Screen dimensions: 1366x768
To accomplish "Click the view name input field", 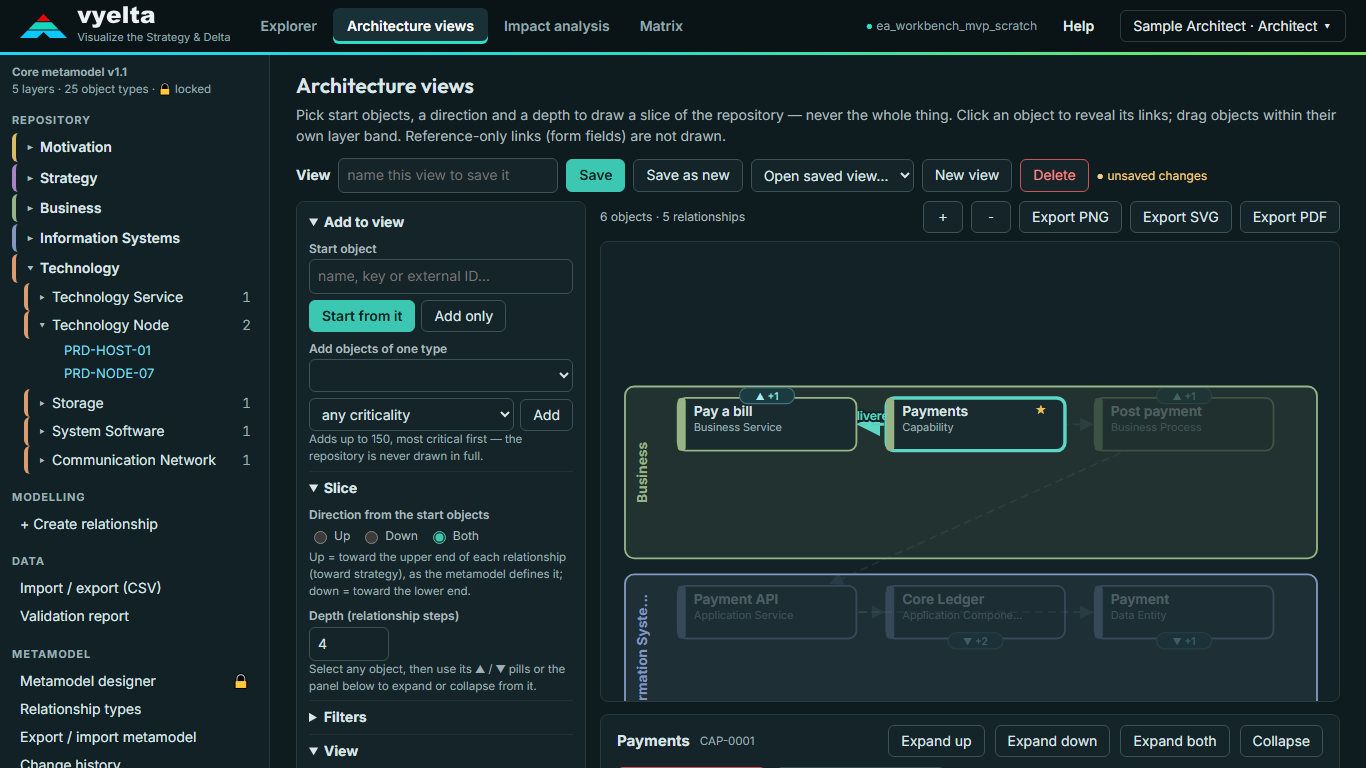I will click(448, 175).
